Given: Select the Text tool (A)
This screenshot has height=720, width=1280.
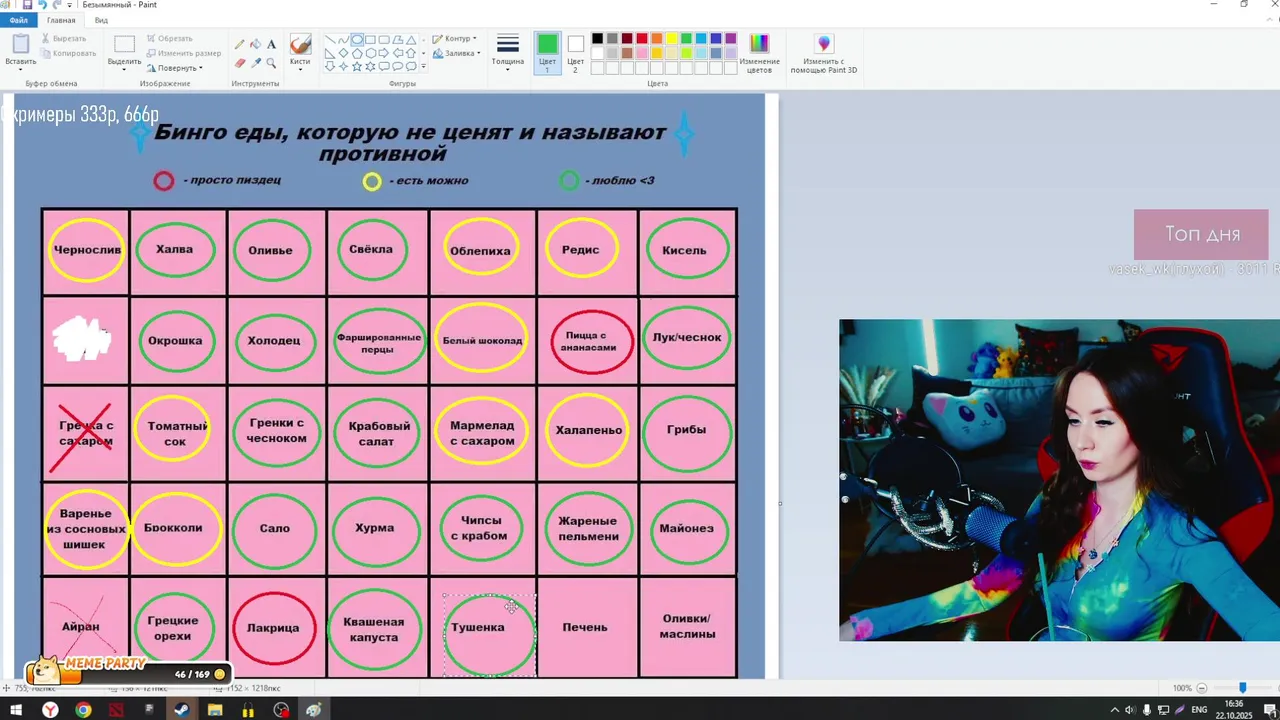Looking at the screenshot, I should tap(272, 44).
